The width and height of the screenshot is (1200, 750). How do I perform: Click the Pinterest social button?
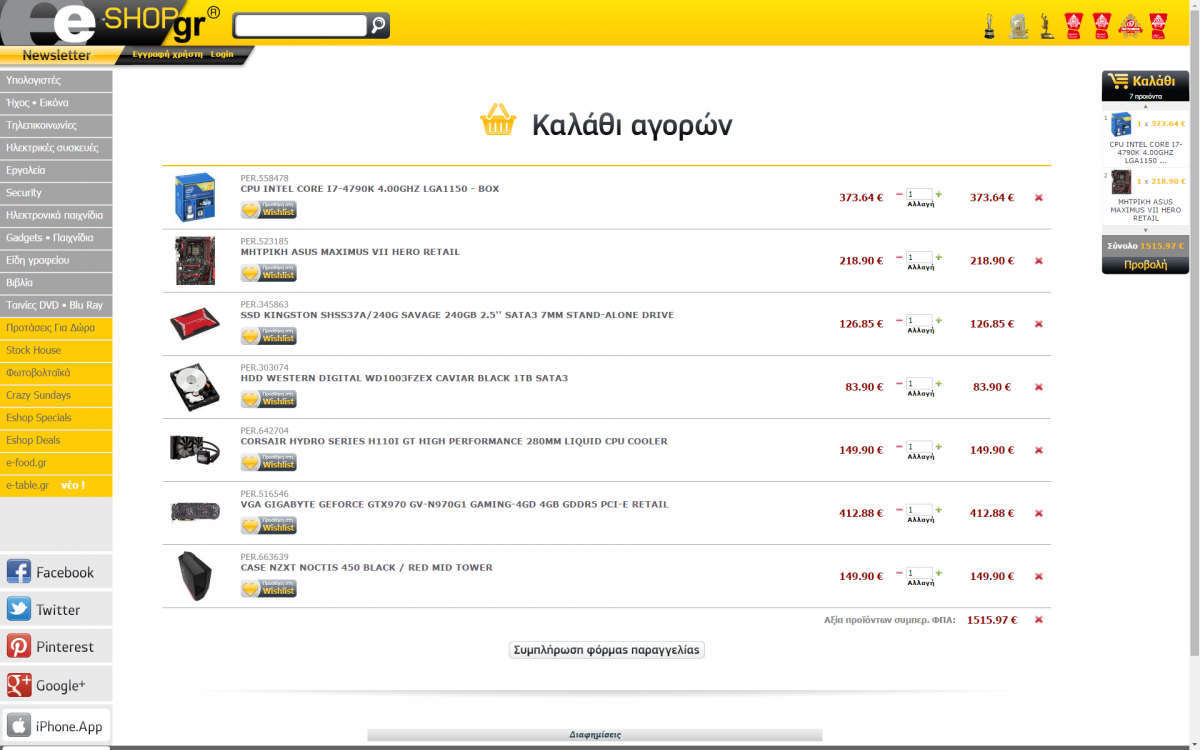56,647
